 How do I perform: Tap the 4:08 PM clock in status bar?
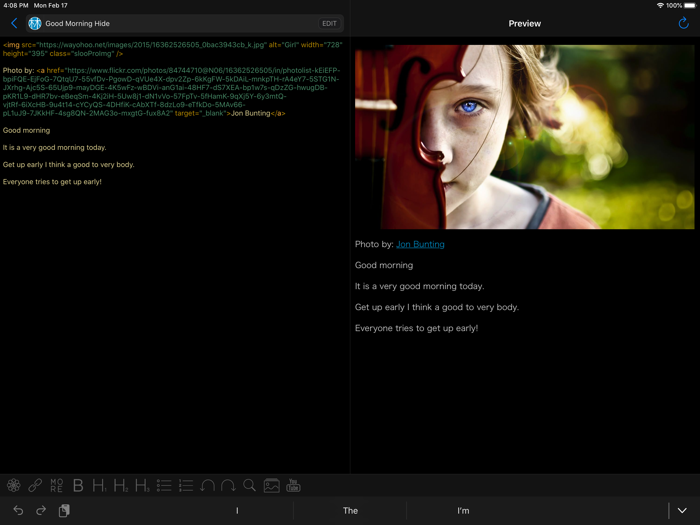tap(16, 5)
